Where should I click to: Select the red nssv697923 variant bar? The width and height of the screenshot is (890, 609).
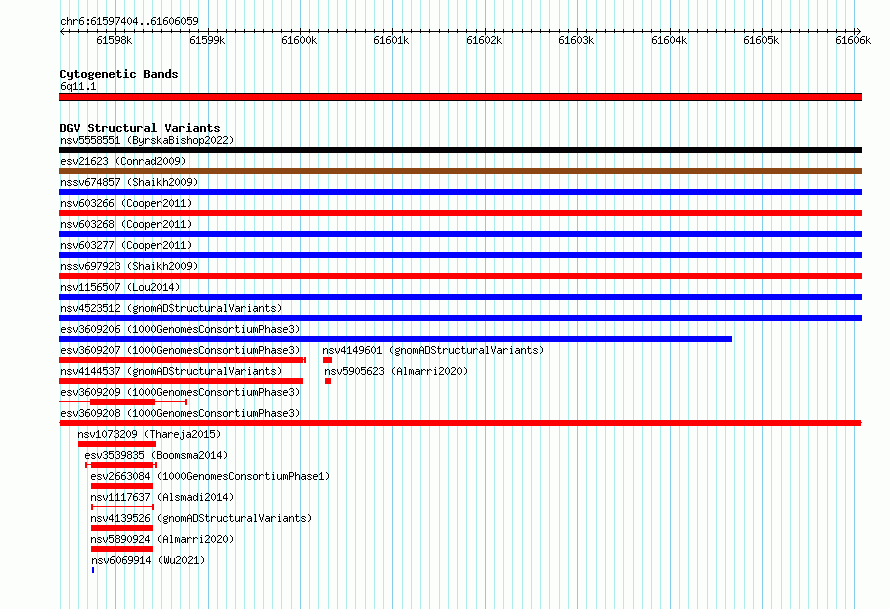[460, 276]
